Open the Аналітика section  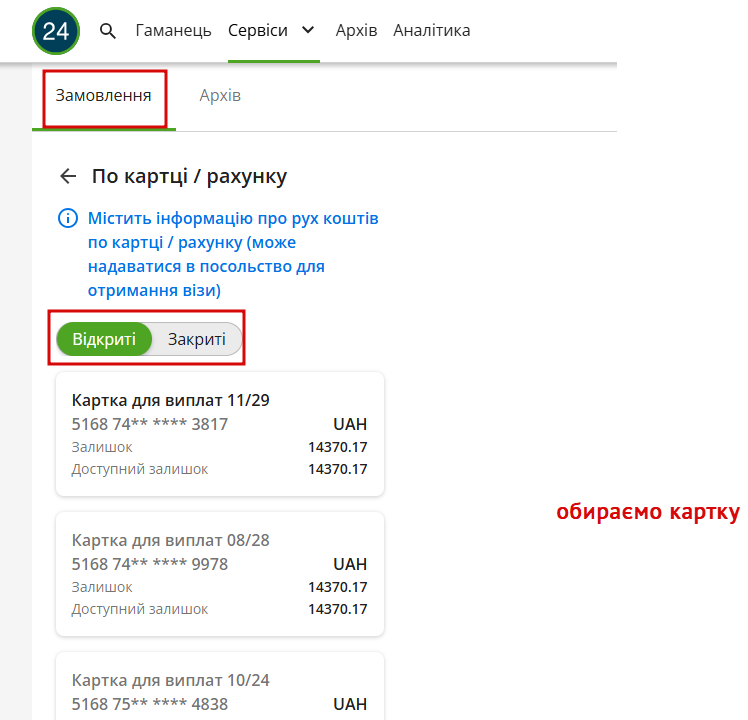point(432,31)
